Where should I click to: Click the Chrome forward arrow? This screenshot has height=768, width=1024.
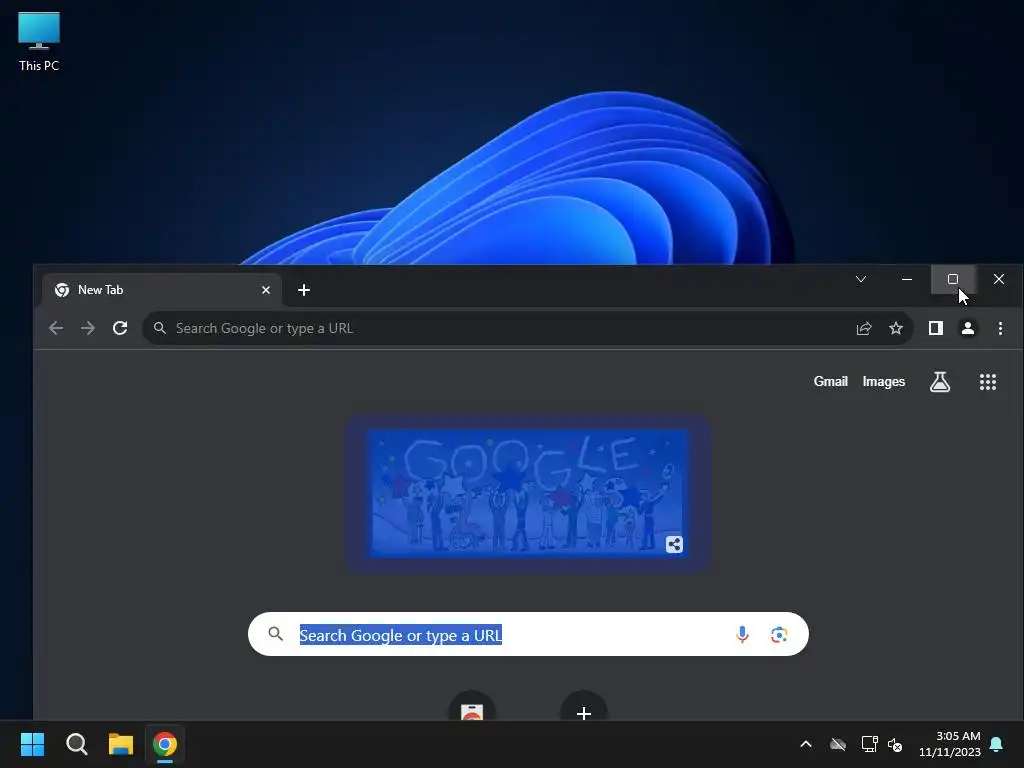click(x=88, y=328)
